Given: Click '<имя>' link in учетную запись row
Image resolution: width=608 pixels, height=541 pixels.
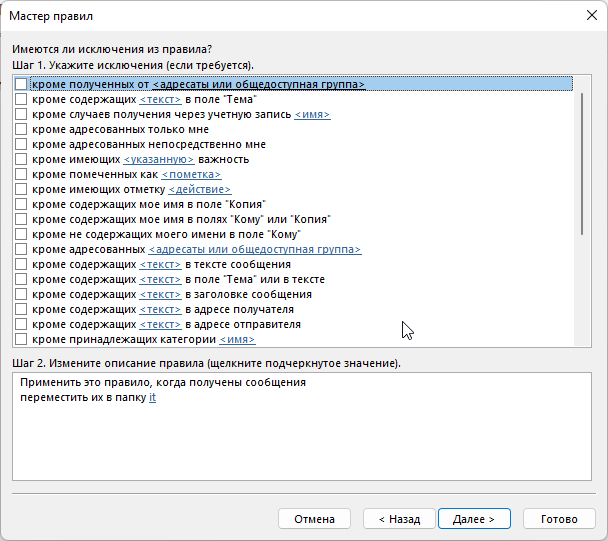Looking at the screenshot, I should coord(312,114).
